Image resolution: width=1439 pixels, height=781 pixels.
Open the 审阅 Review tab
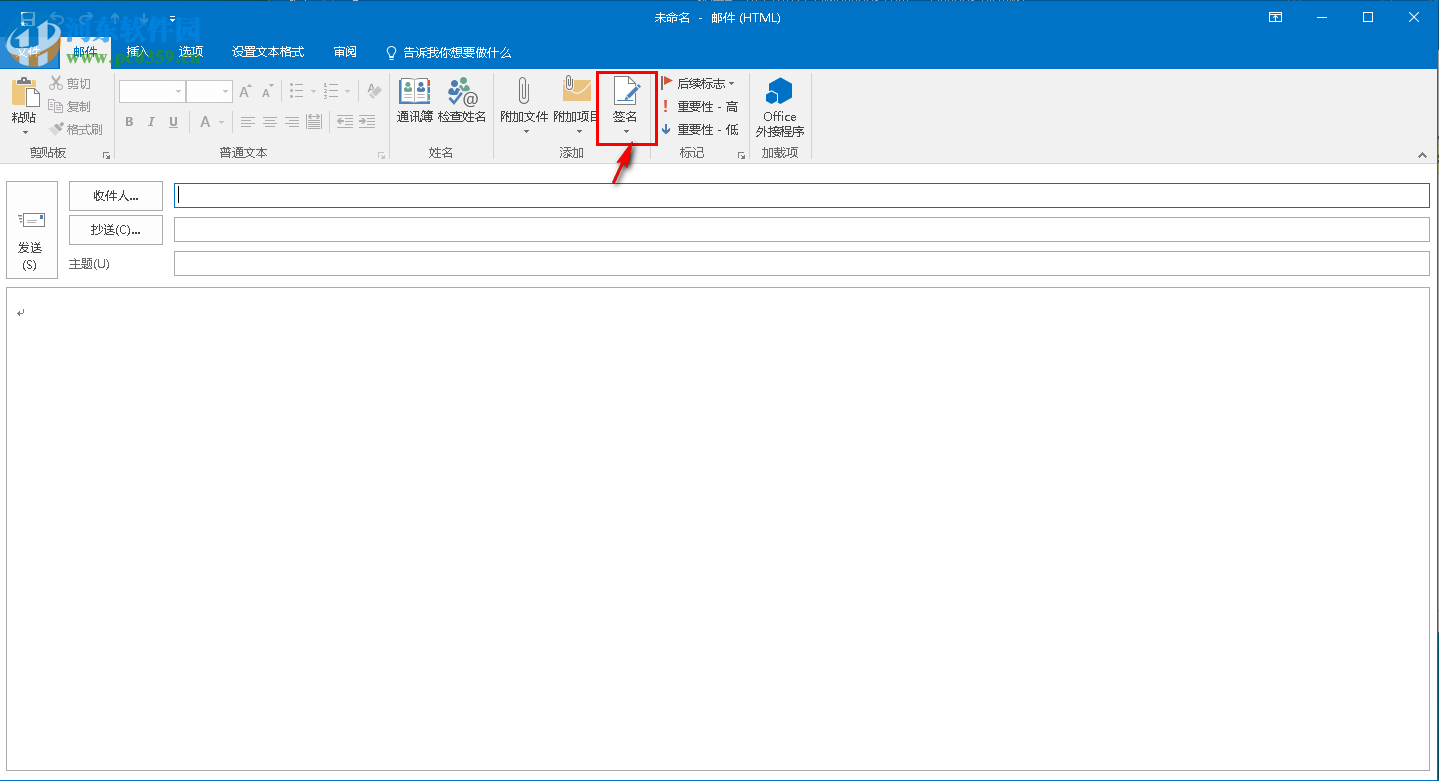345,52
